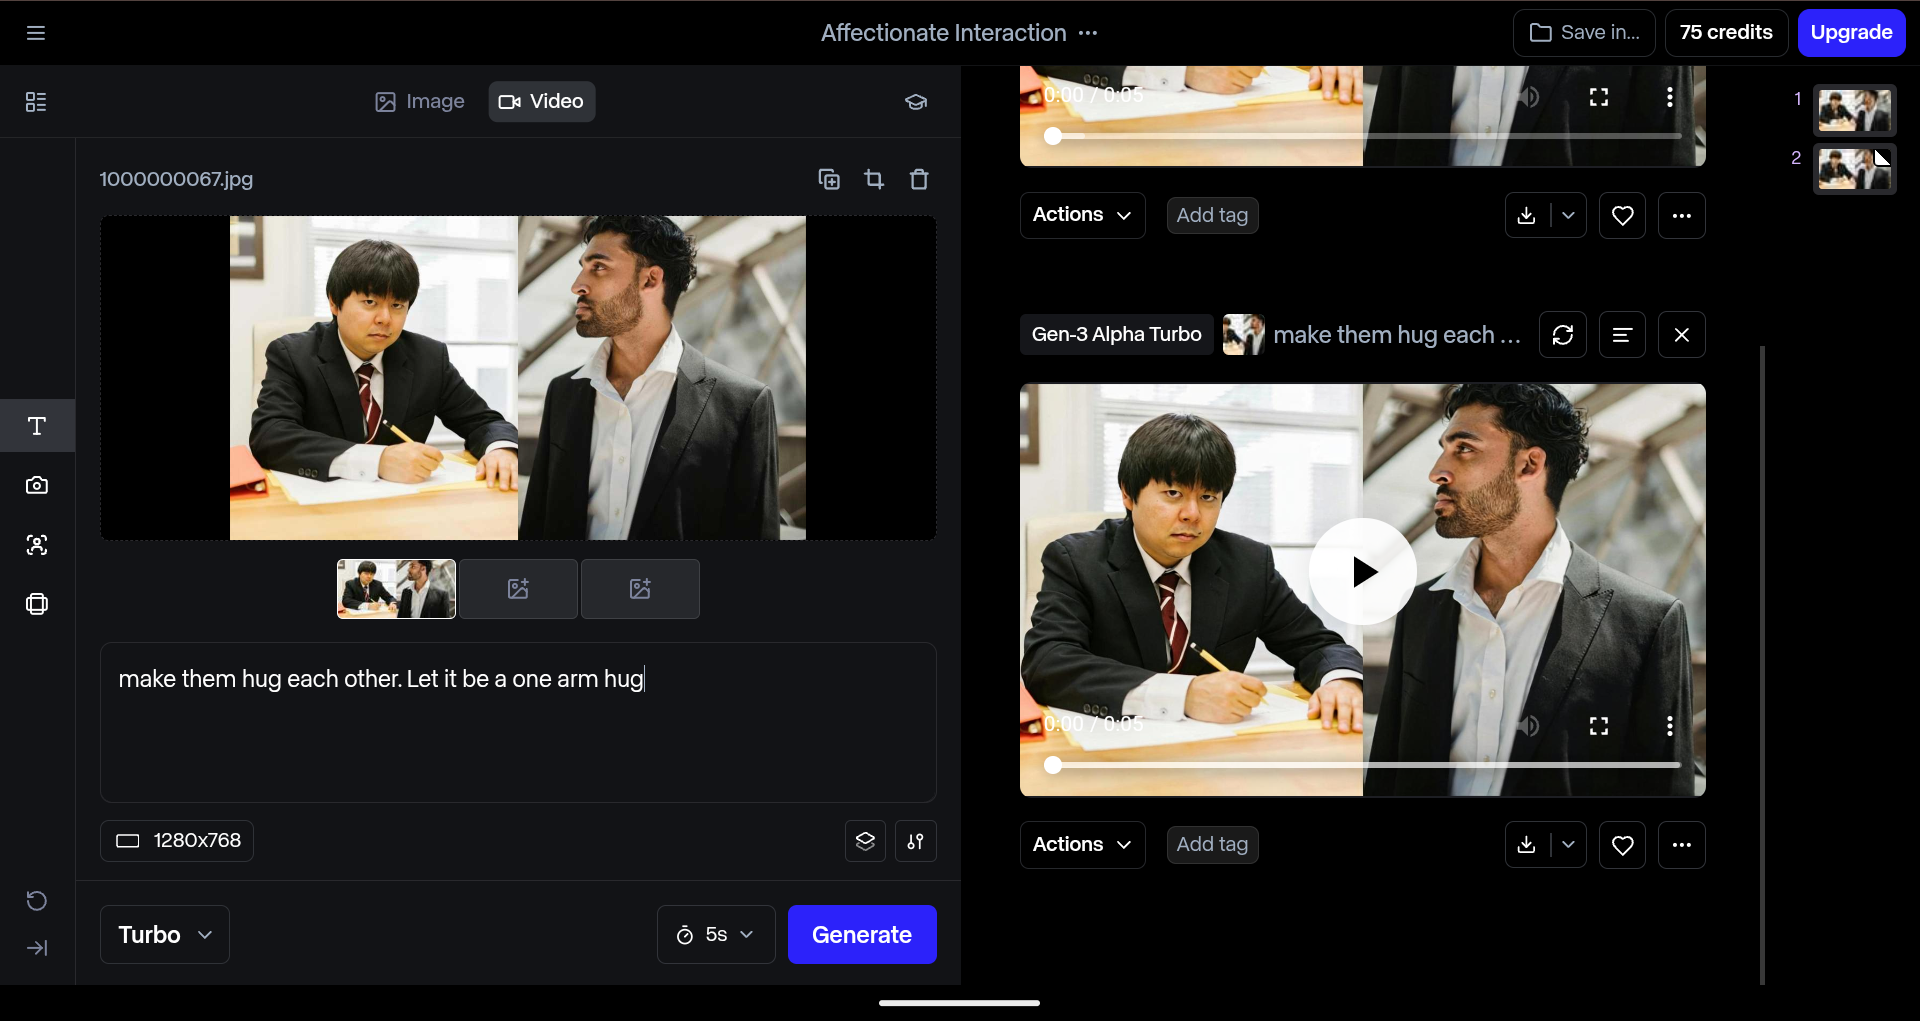Select thumbnail 1 in the right panel
The height and width of the screenshot is (1021, 1920).
1854,110
